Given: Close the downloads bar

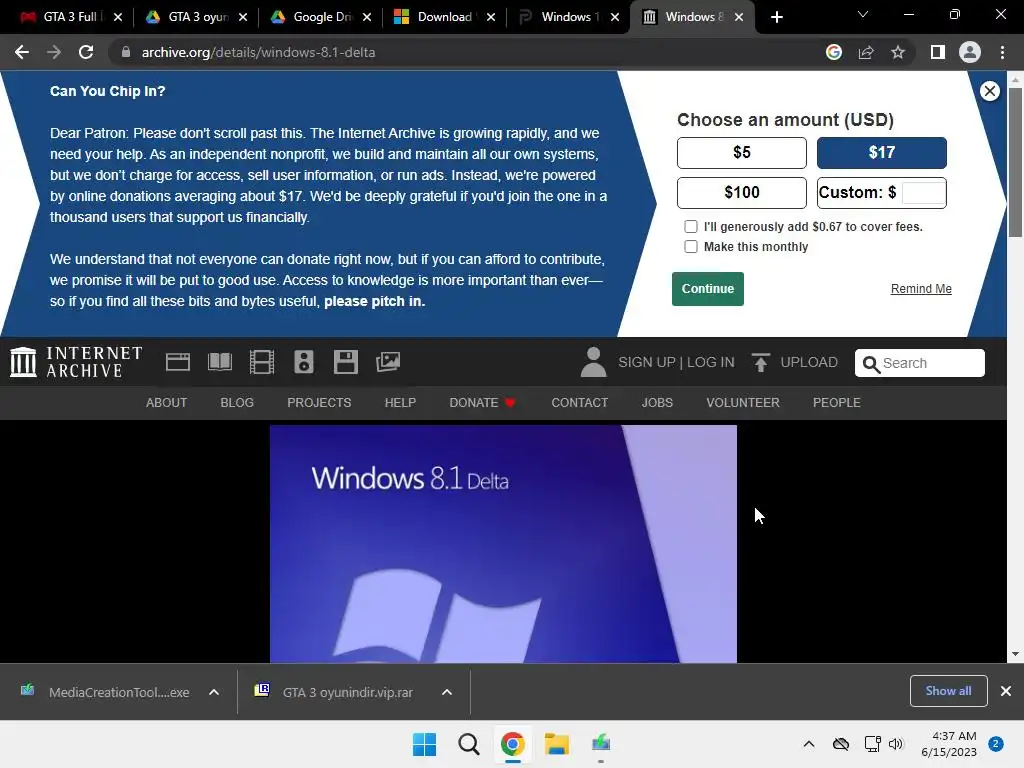Looking at the screenshot, I should pos(1006,691).
